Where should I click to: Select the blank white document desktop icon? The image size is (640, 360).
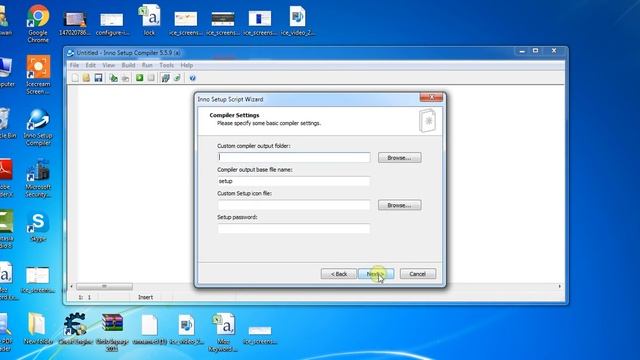tap(149, 329)
